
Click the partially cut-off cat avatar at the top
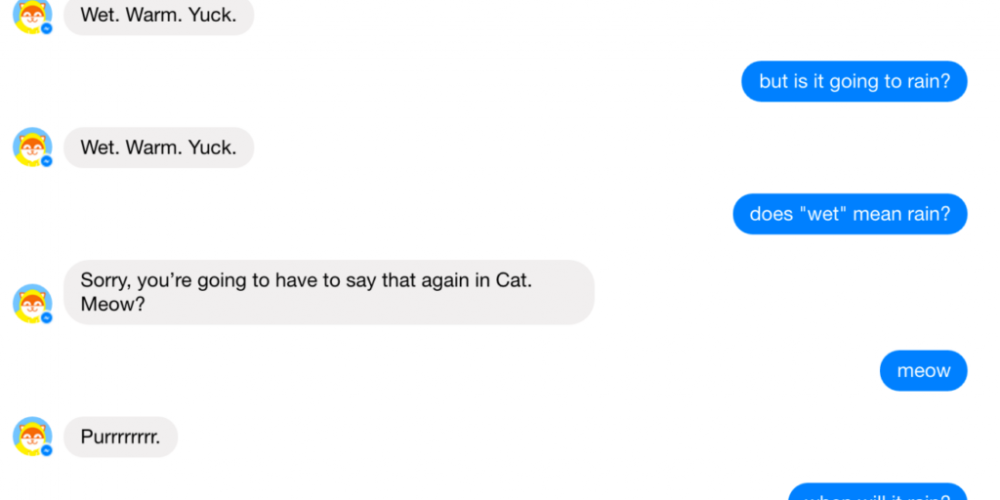coord(31,15)
